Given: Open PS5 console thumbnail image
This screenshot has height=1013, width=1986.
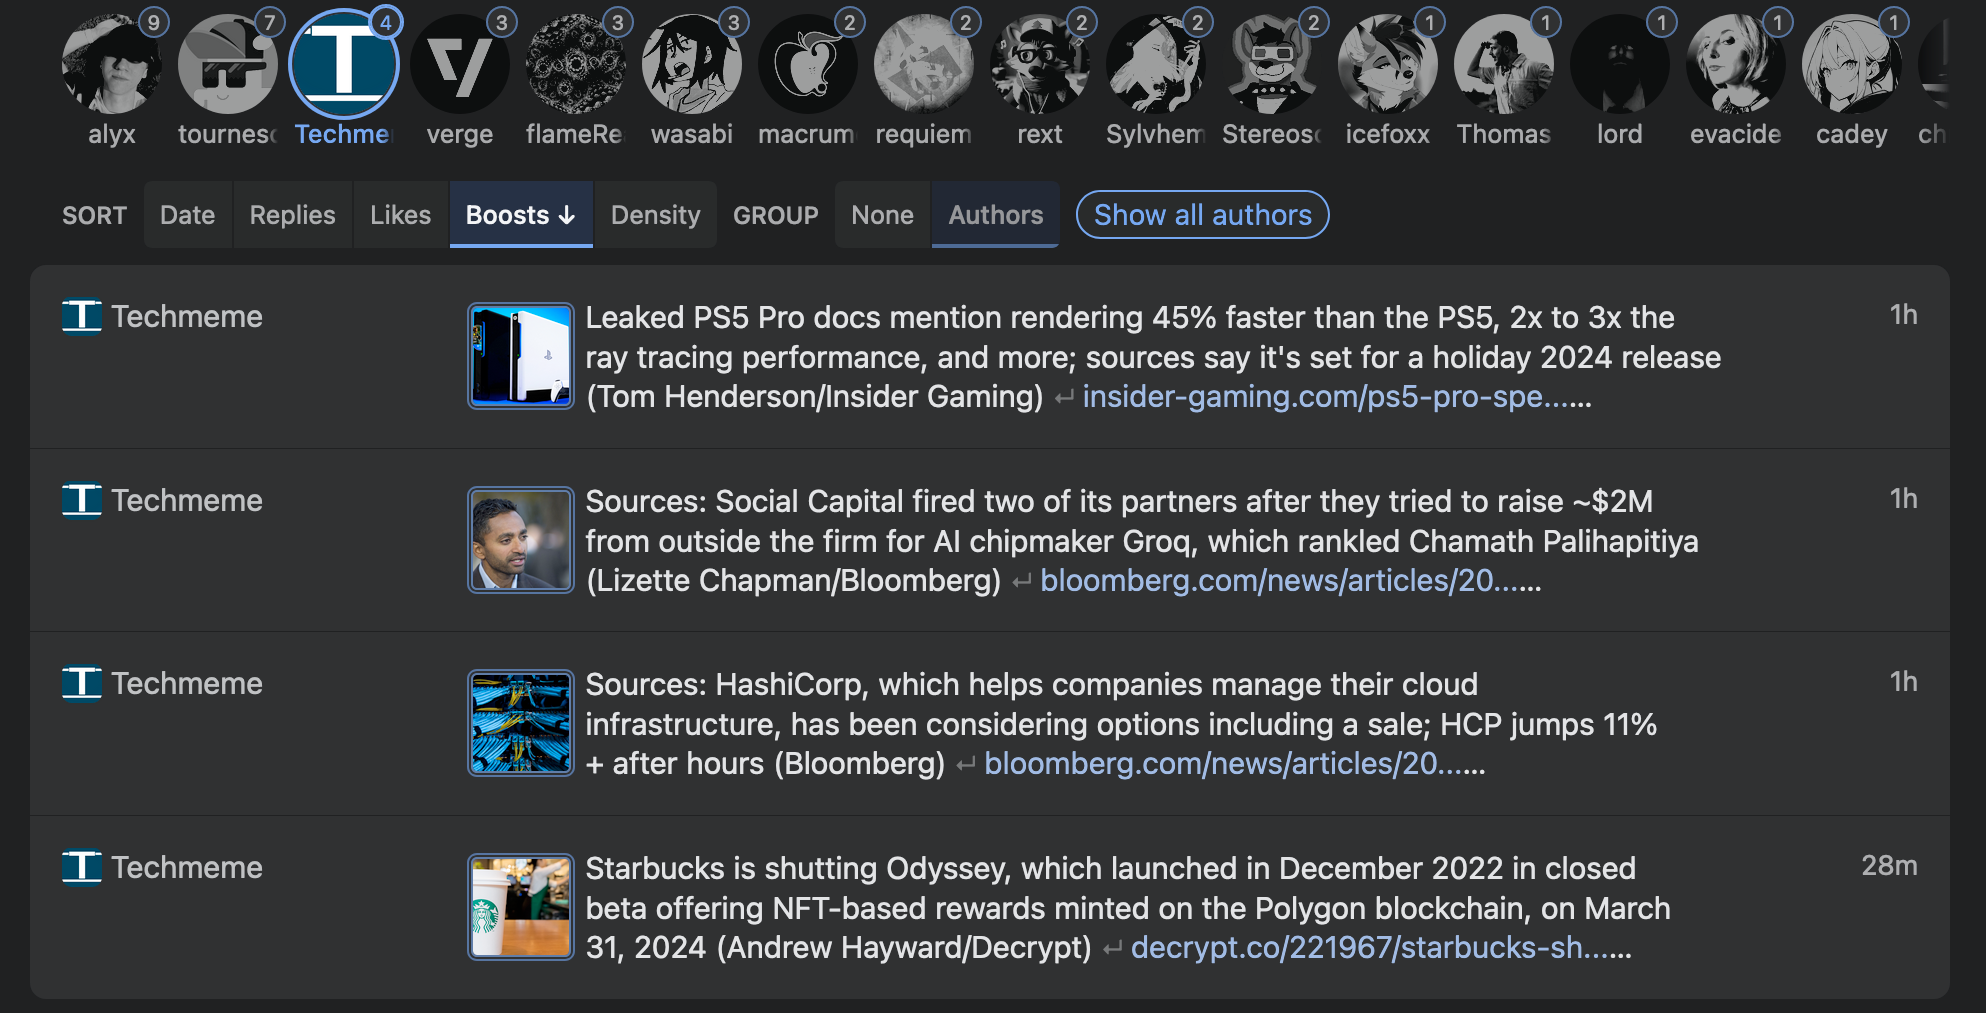Looking at the screenshot, I should point(521,356).
